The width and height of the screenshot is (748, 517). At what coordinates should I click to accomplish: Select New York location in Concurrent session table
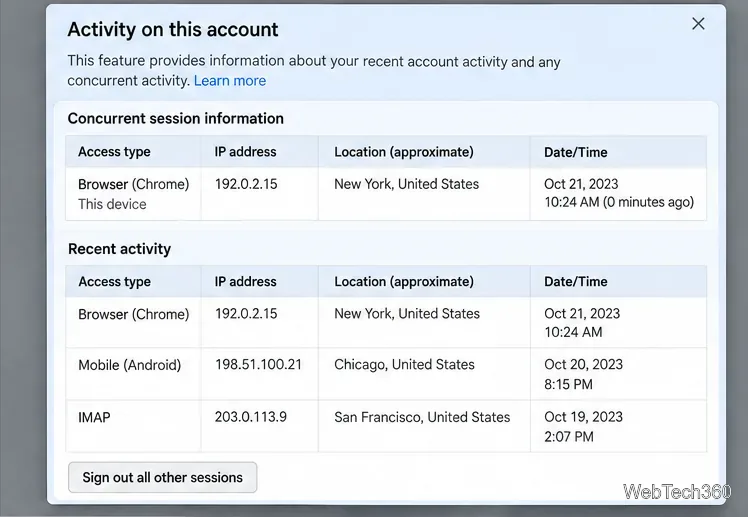pos(406,184)
